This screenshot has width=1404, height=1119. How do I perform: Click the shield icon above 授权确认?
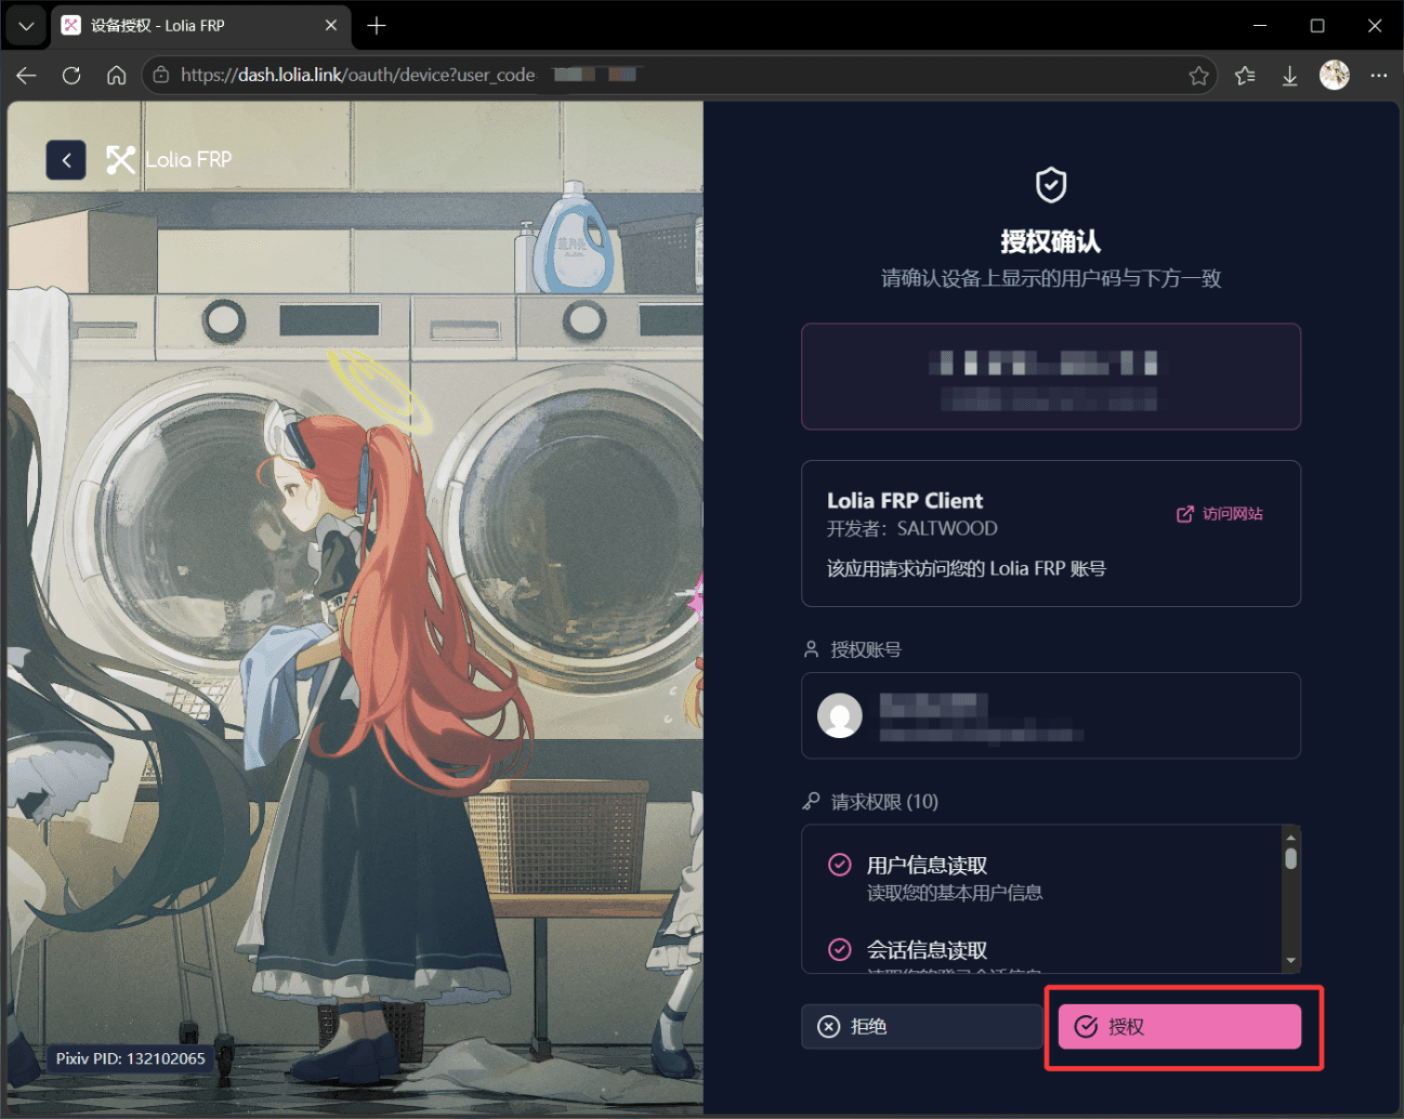pos(1051,185)
